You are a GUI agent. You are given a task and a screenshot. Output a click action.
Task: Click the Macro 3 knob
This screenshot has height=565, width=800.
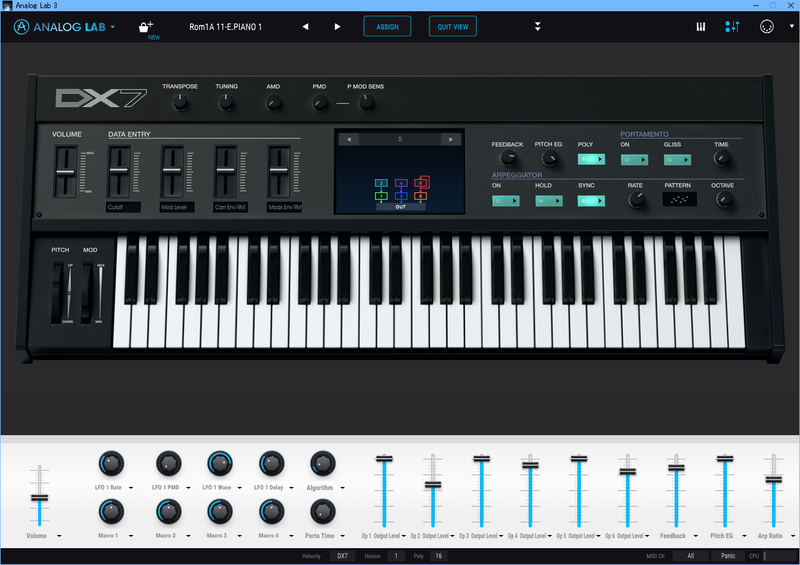220,511
